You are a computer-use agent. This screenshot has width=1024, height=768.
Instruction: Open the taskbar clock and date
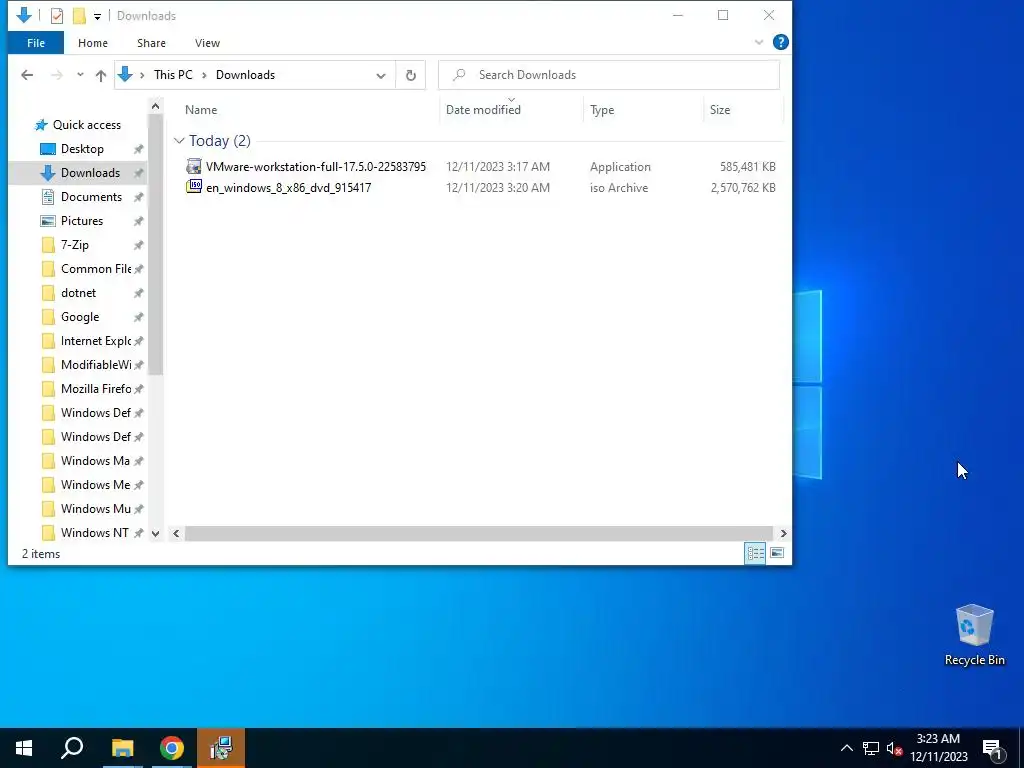click(938, 748)
